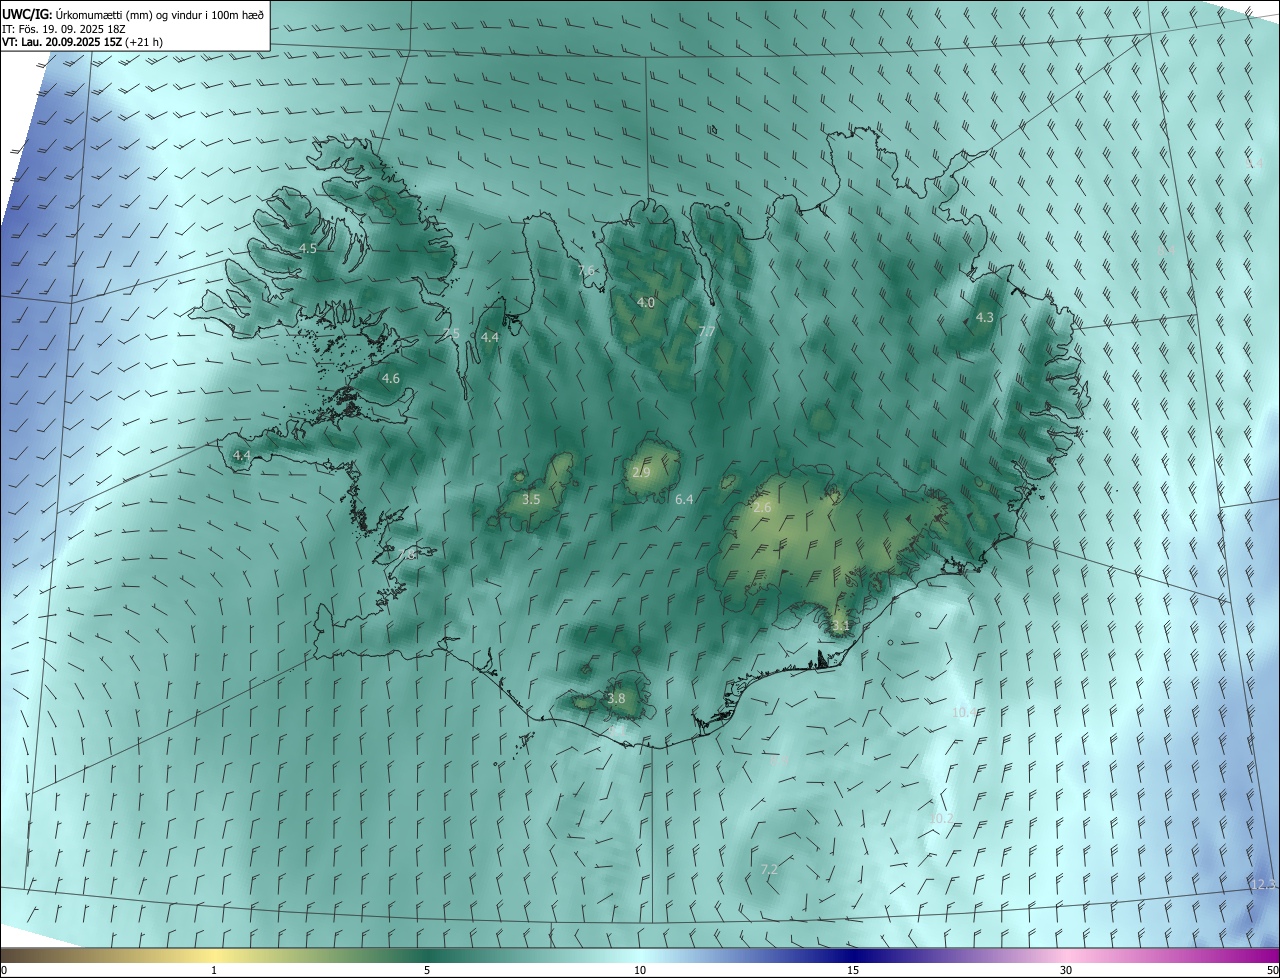Click the 10 tick on the color scale
The width and height of the screenshot is (1280, 978).
tap(640, 970)
